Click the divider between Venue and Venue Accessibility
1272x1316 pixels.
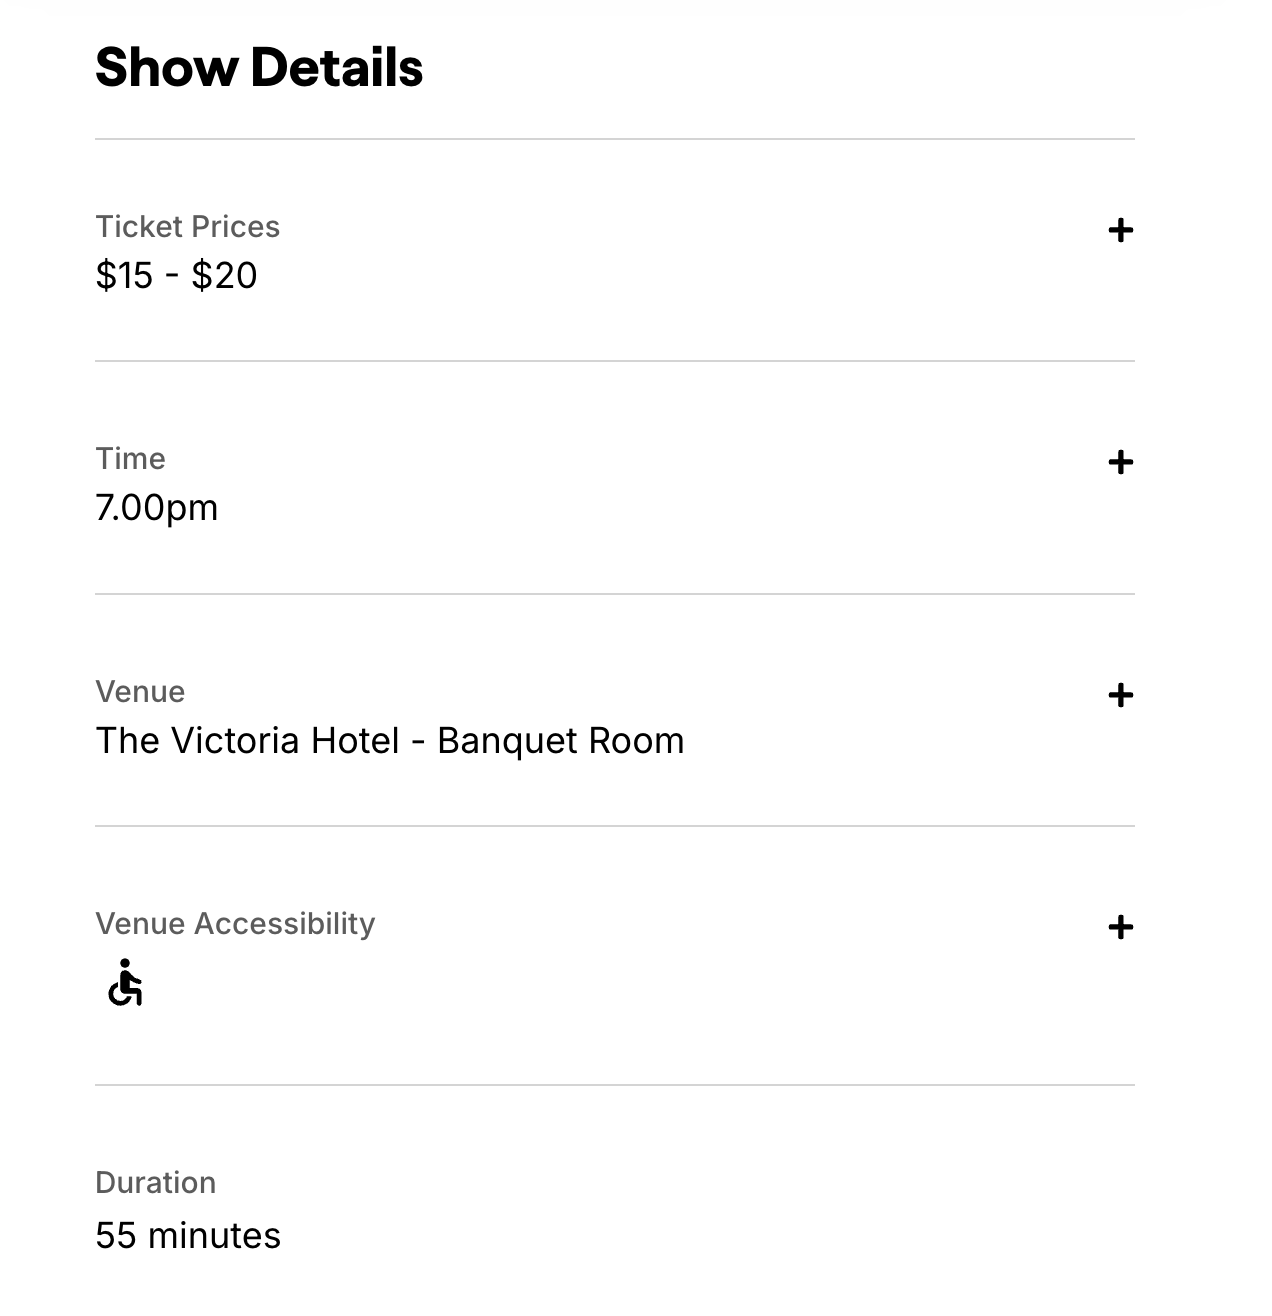point(614,826)
